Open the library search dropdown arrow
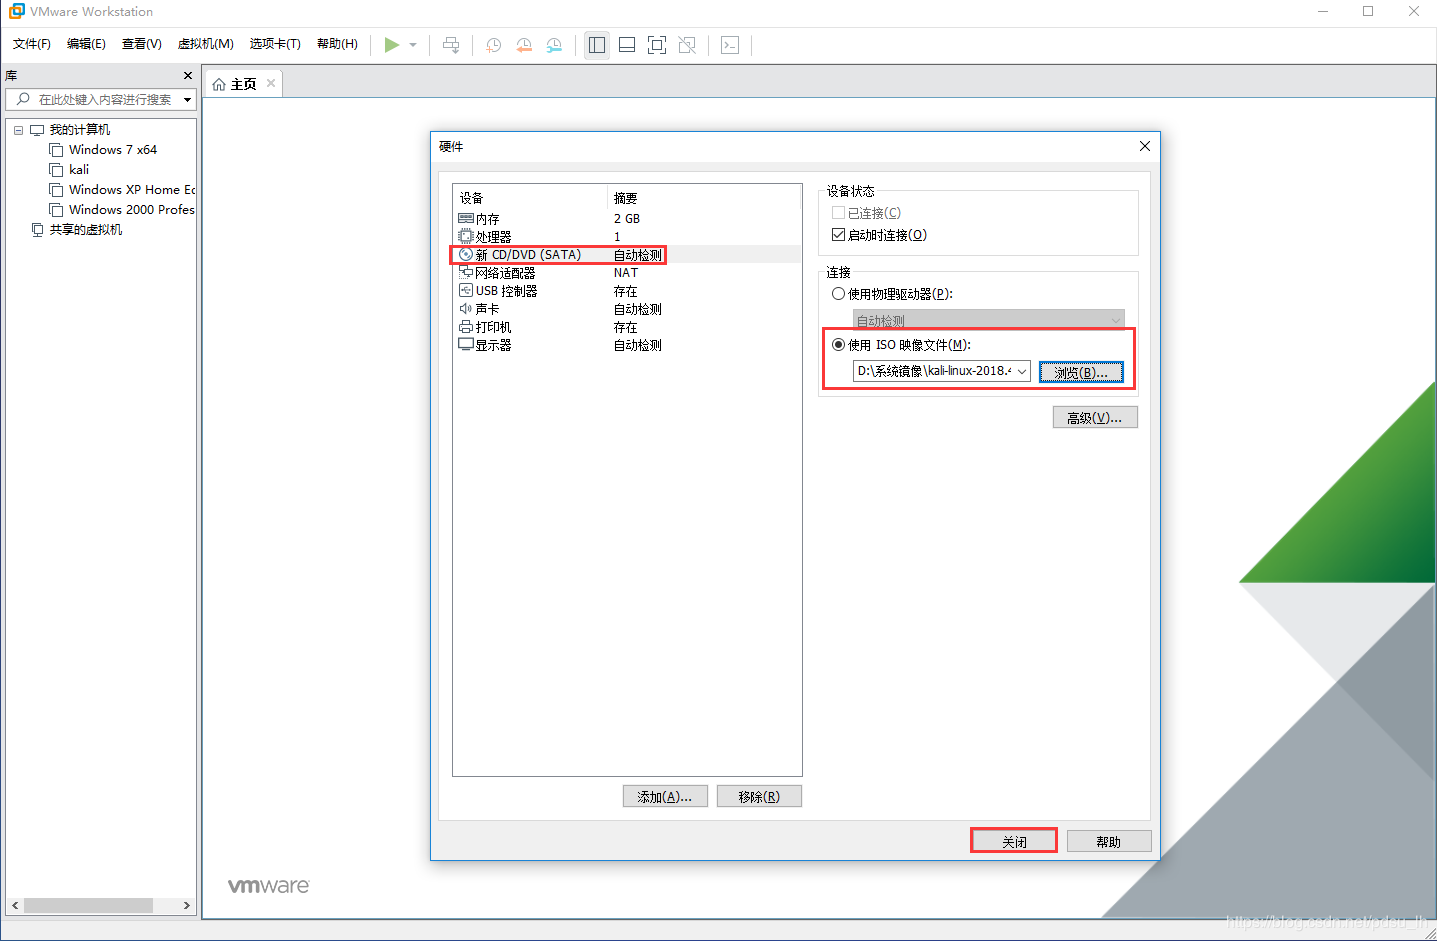Image resolution: width=1437 pixels, height=941 pixels. click(187, 100)
